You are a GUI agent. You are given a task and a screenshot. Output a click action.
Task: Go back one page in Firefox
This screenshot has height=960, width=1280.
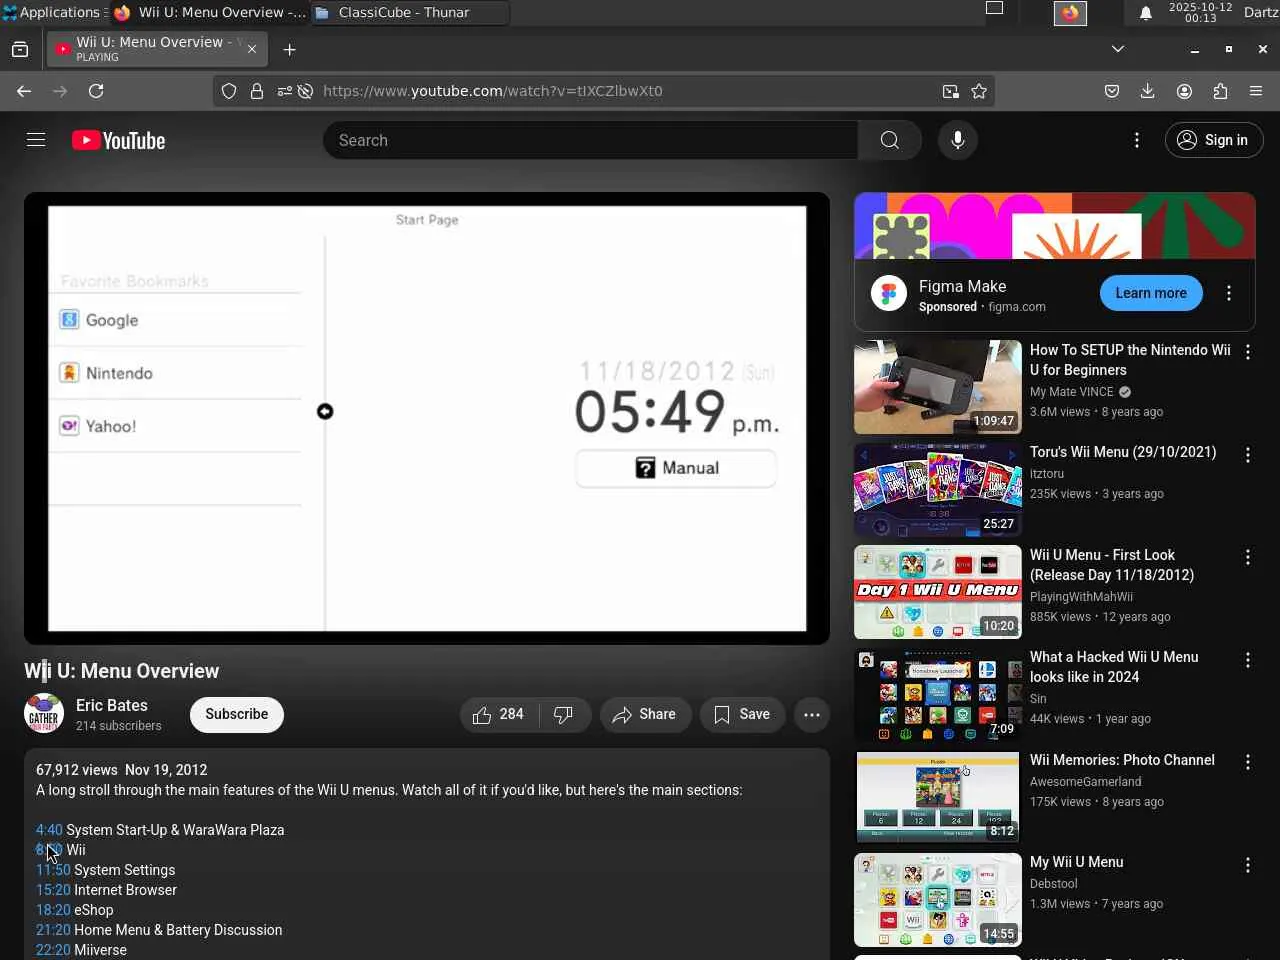24,91
